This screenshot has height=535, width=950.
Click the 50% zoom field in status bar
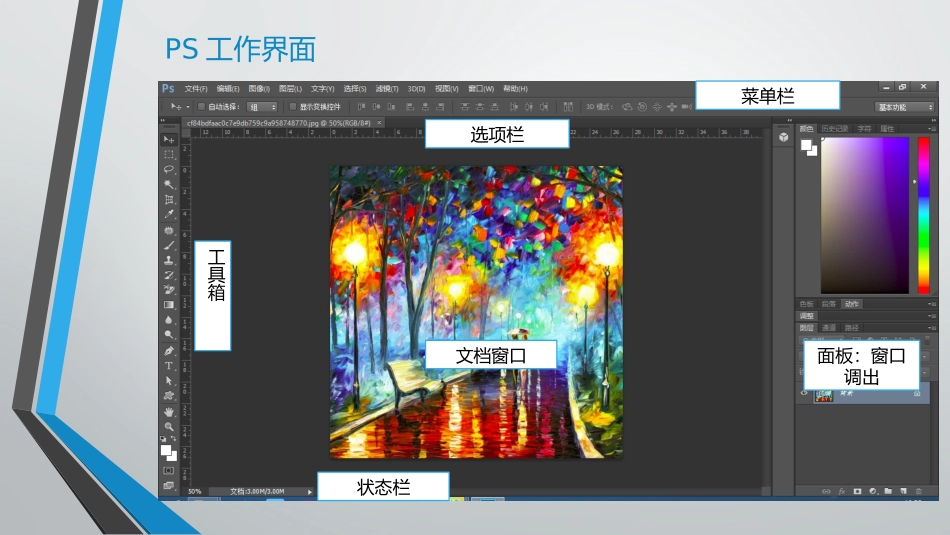(195, 491)
